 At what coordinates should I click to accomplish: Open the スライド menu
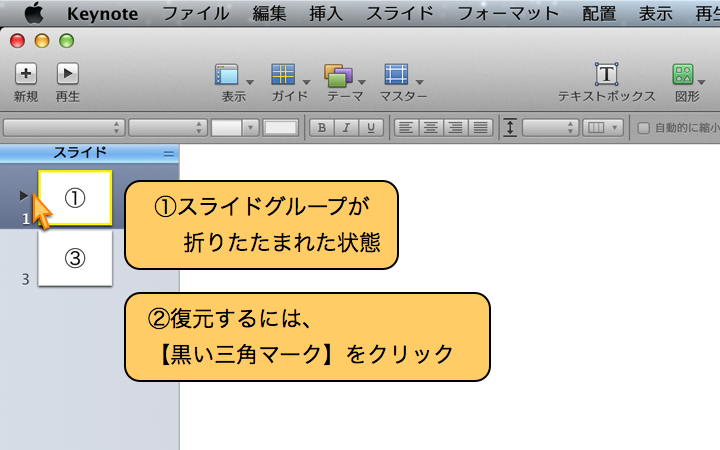point(399,13)
